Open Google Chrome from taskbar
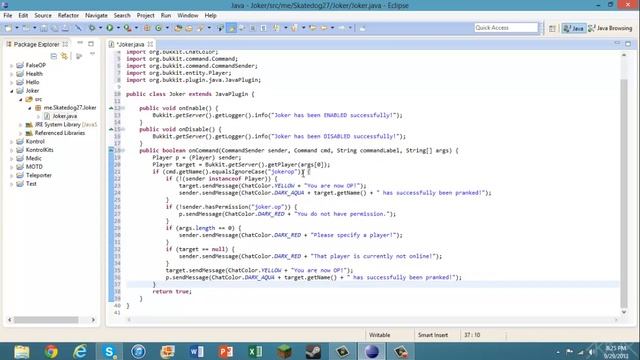 click(x=51, y=351)
